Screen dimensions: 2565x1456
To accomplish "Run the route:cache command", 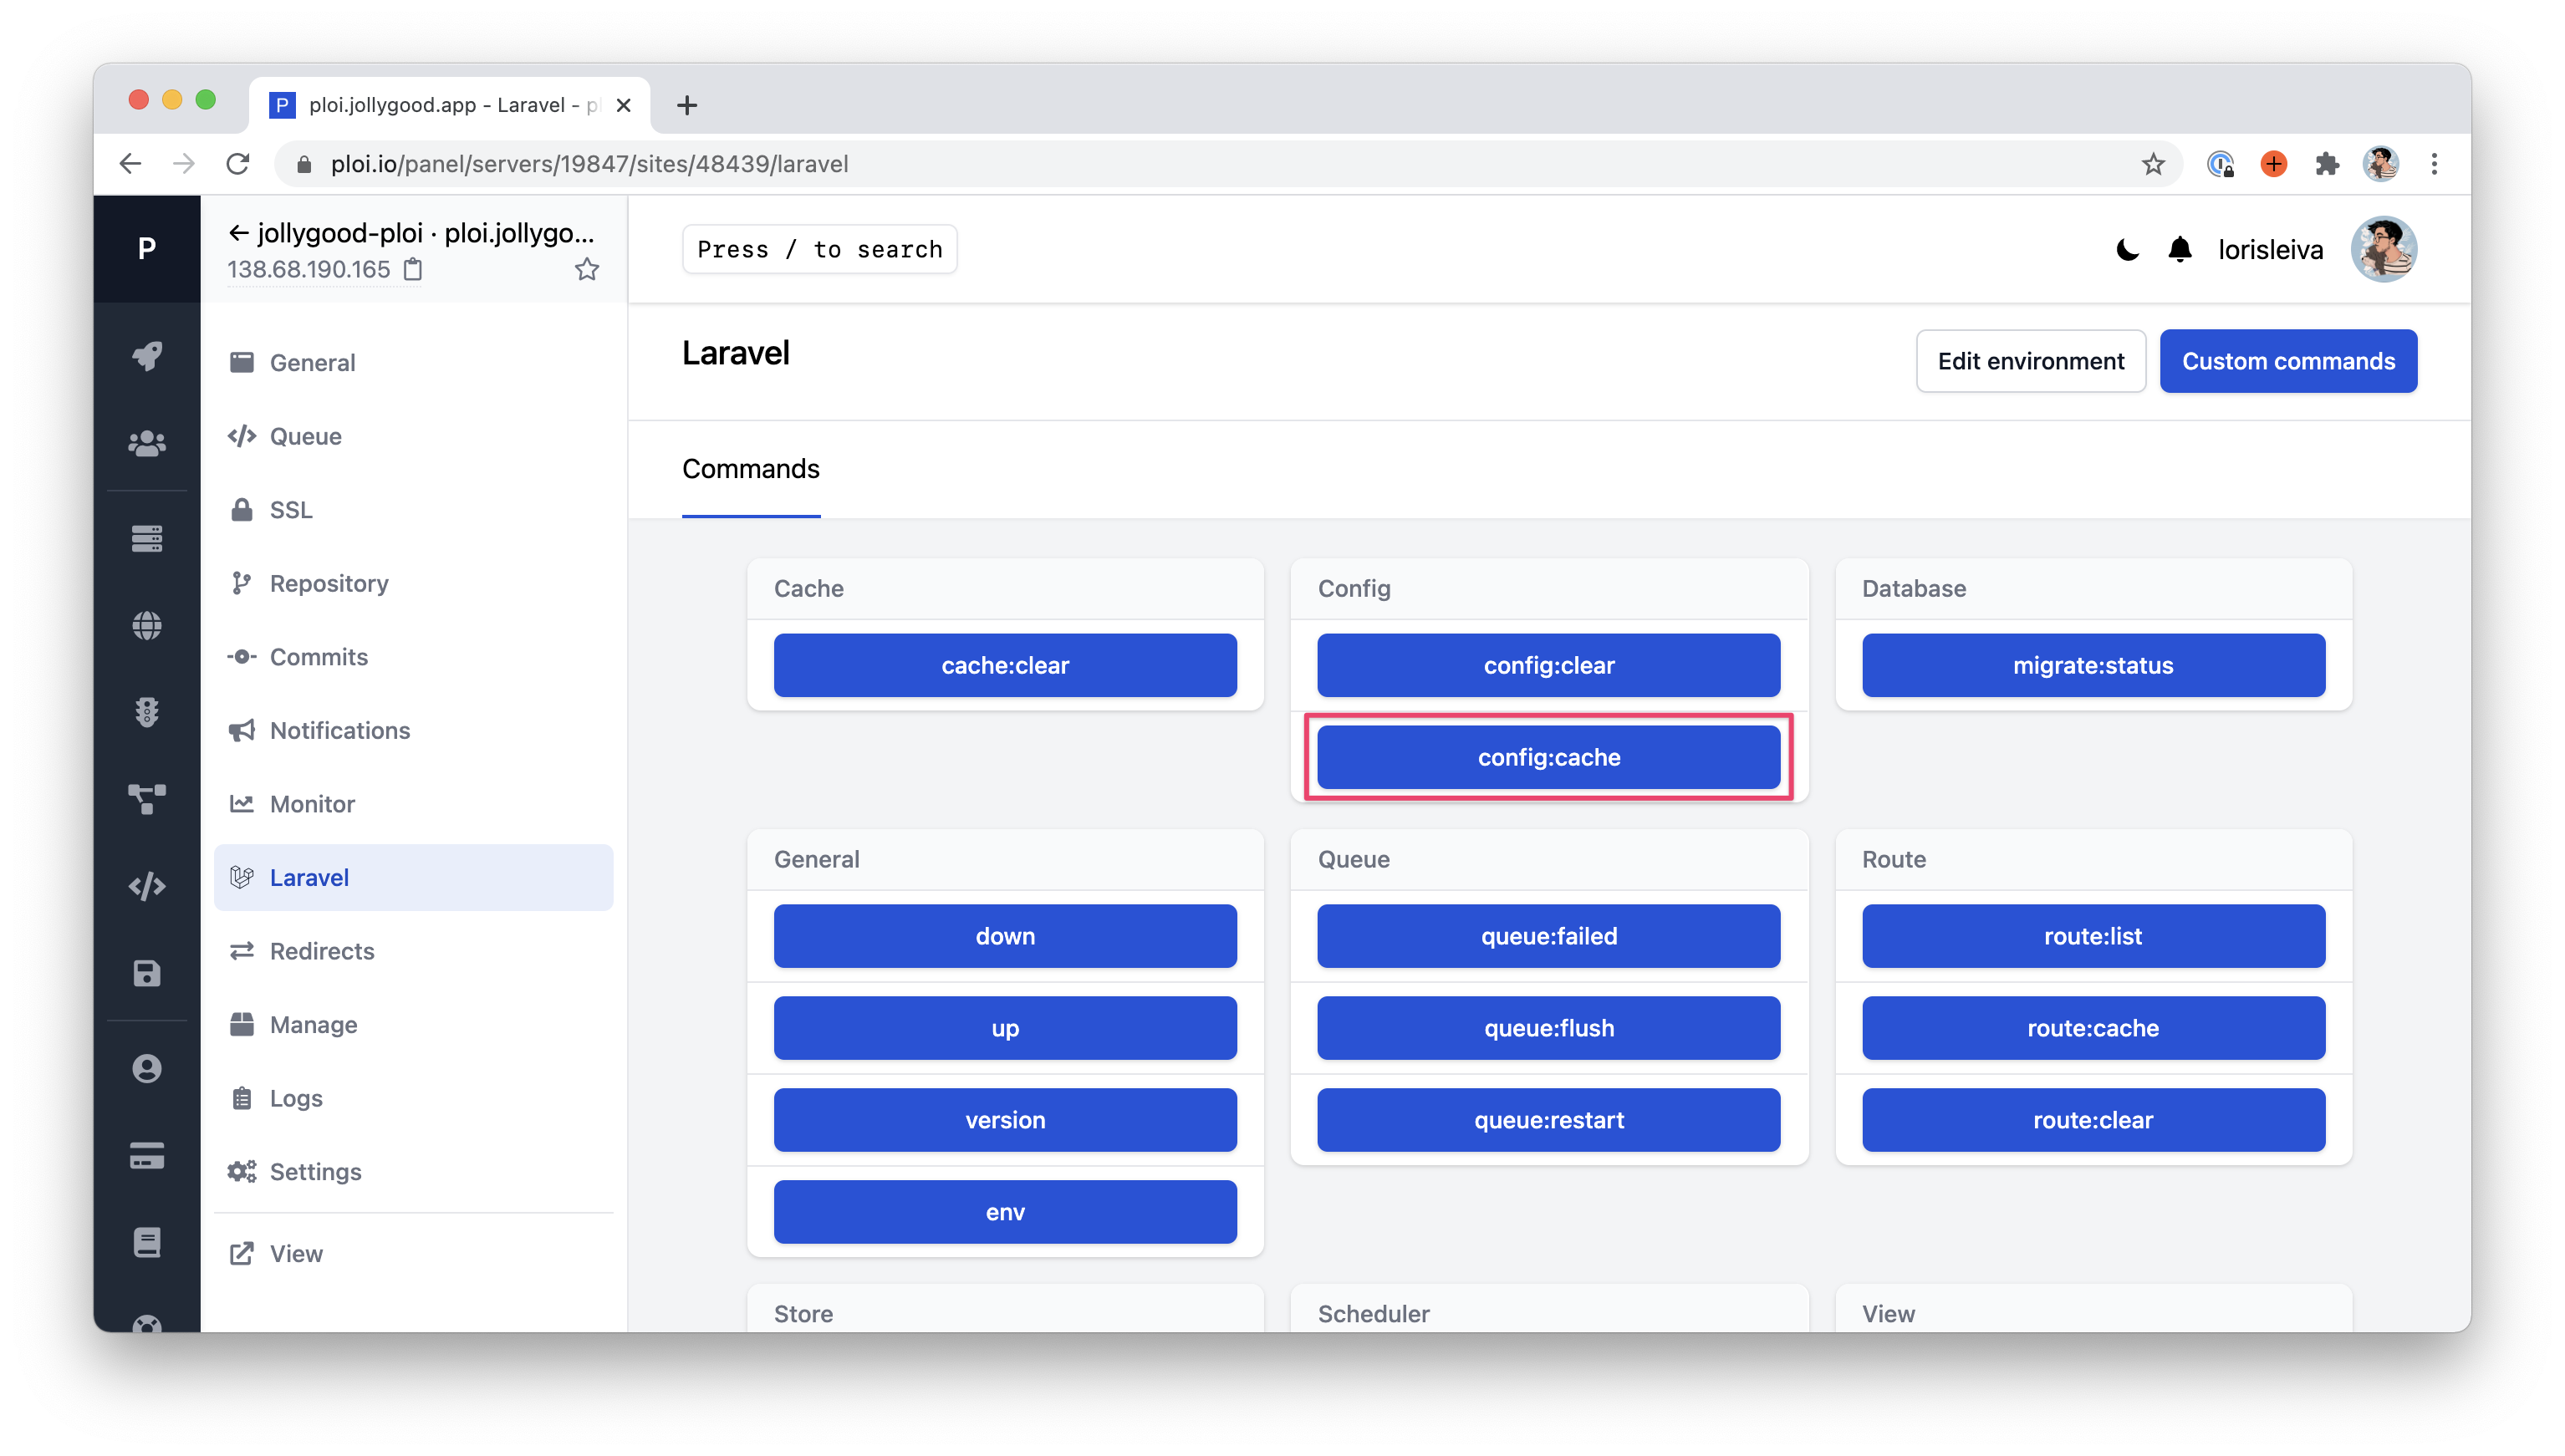I will 2093,1028.
